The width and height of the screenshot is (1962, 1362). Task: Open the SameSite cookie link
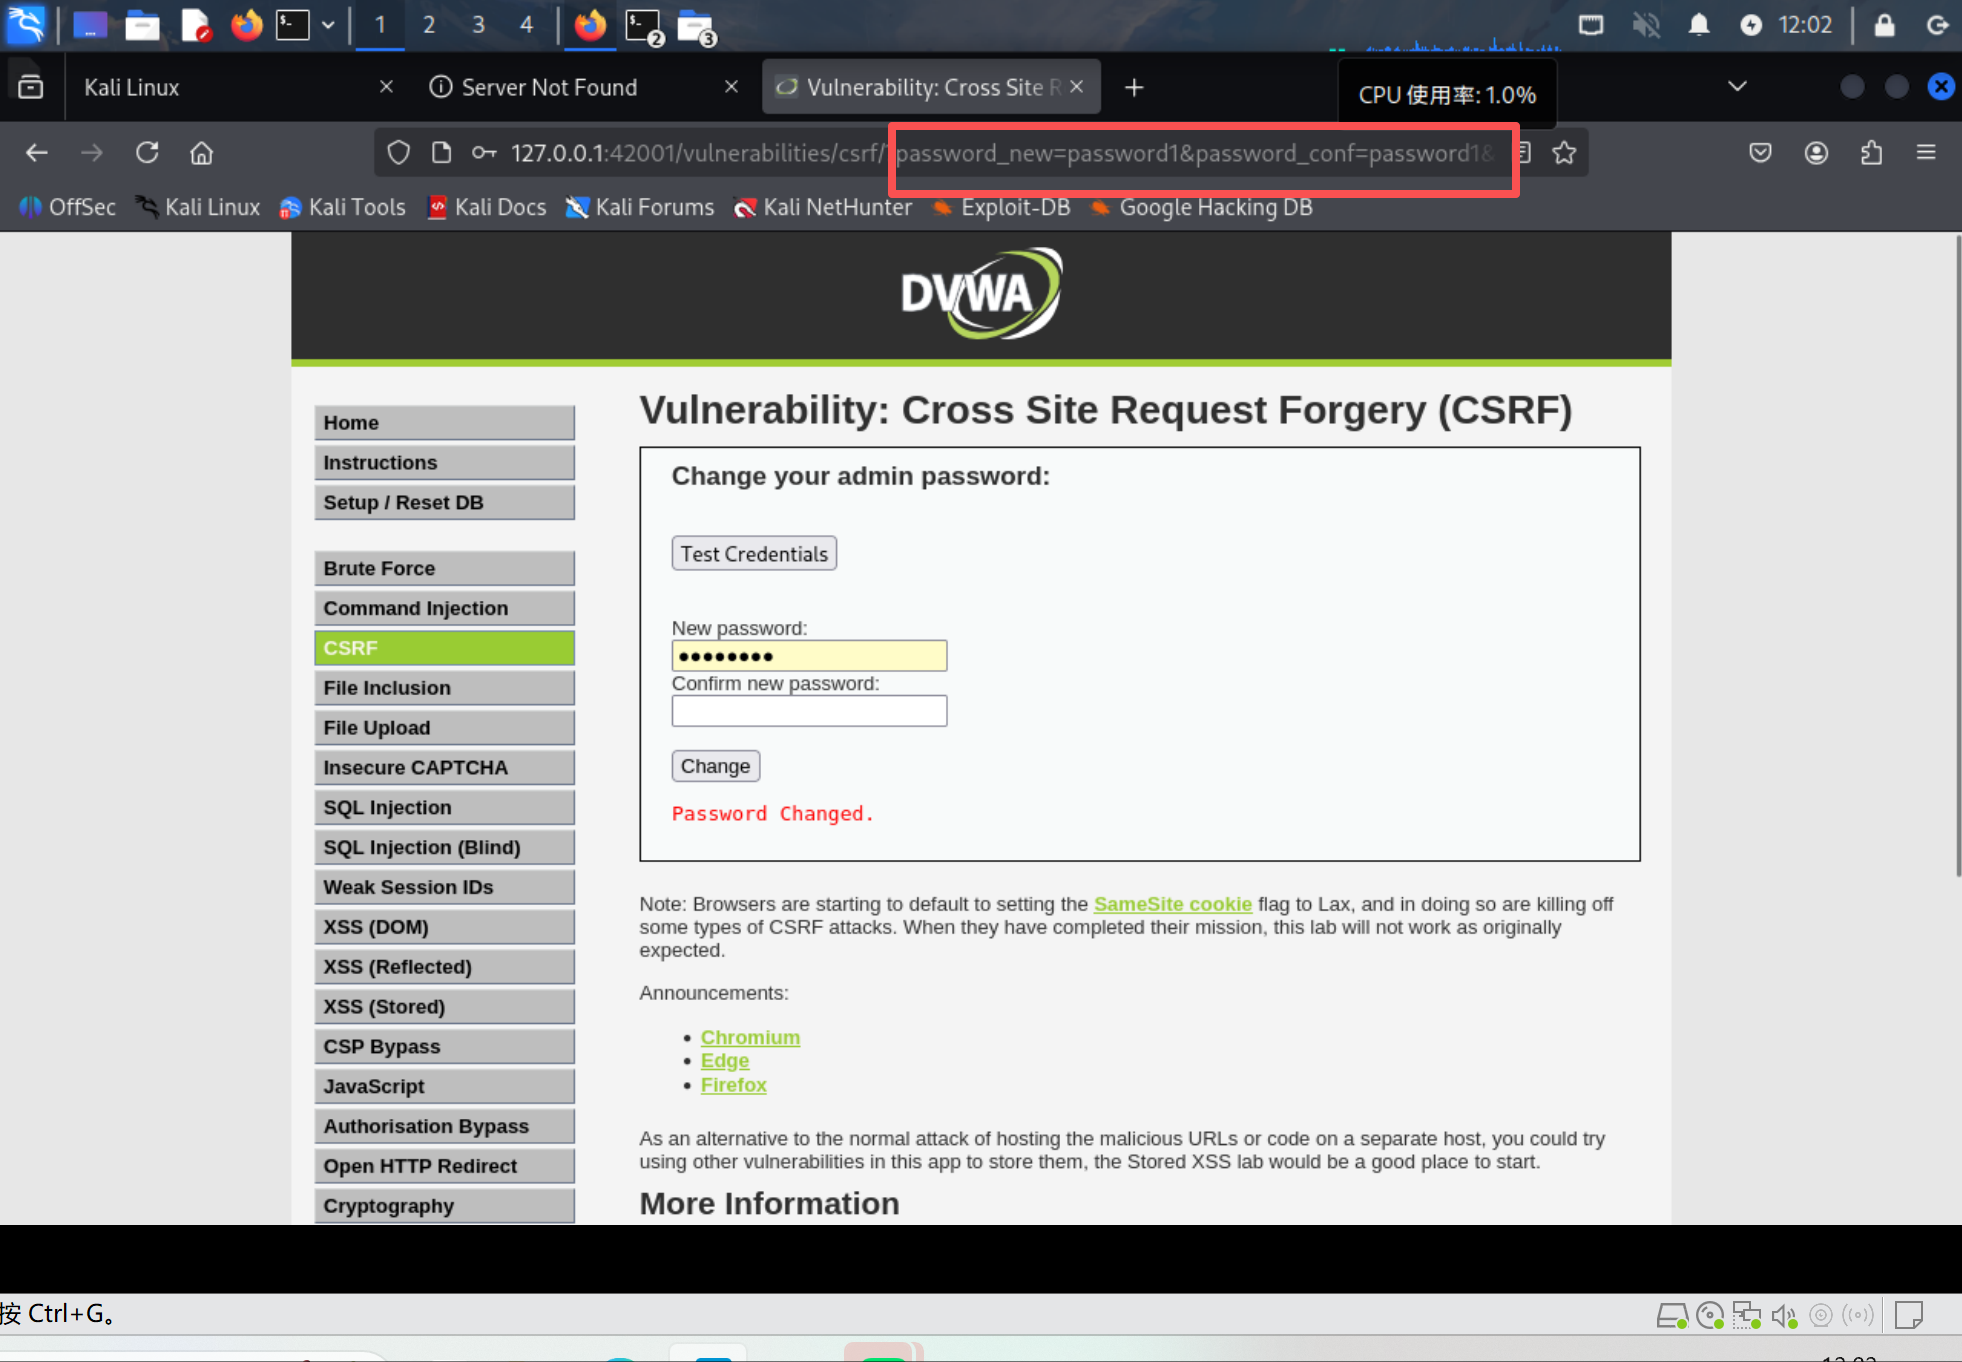click(x=1172, y=904)
